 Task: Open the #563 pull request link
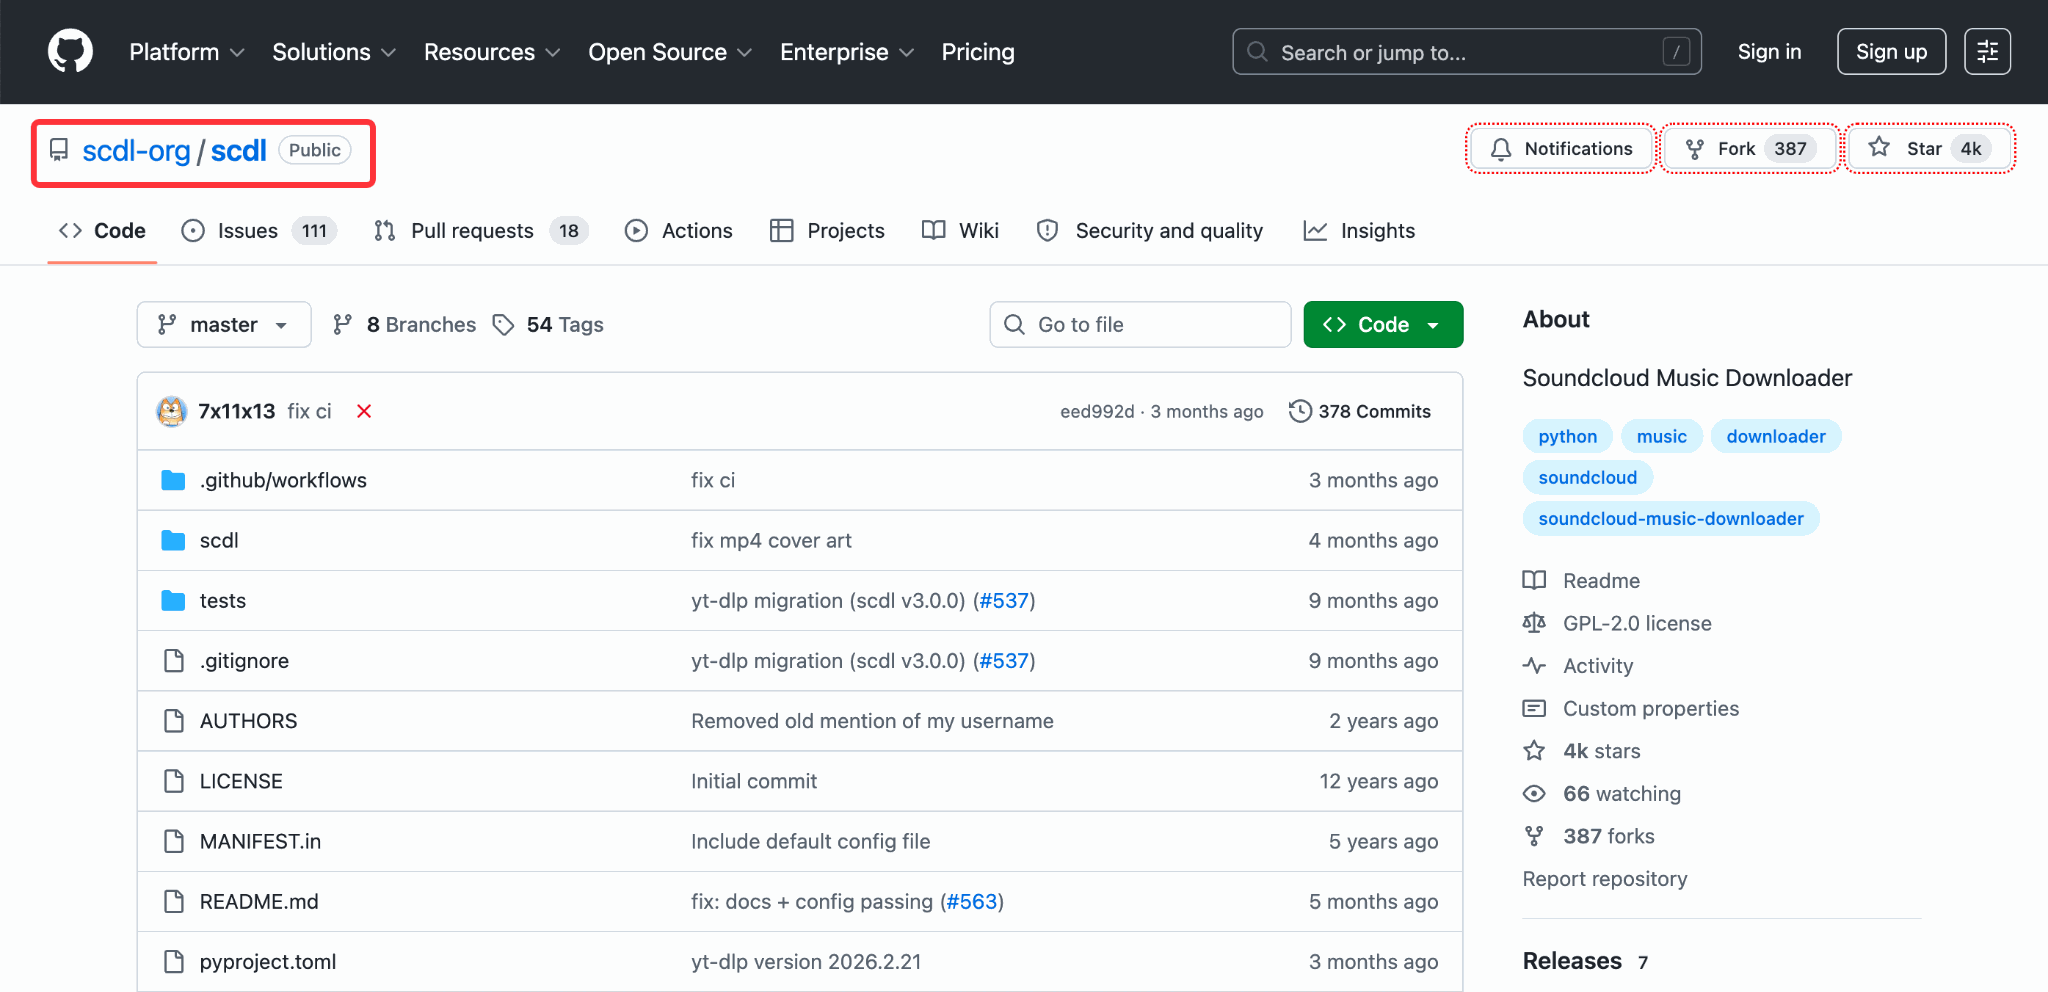coord(971,901)
